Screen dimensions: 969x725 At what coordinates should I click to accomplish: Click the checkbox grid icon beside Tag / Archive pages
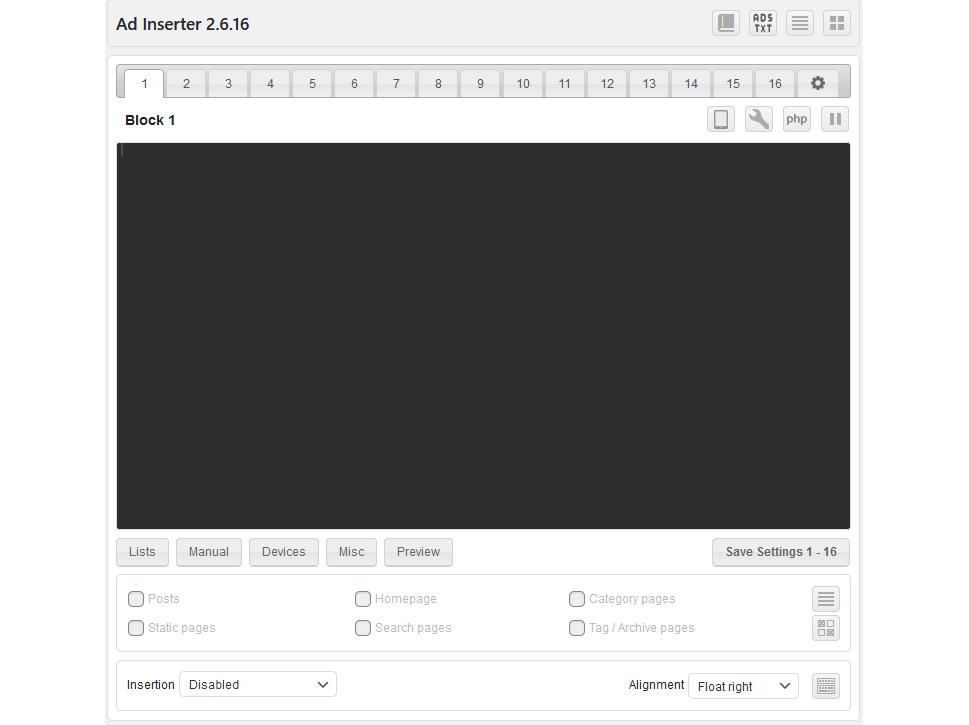tap(826, 628)
